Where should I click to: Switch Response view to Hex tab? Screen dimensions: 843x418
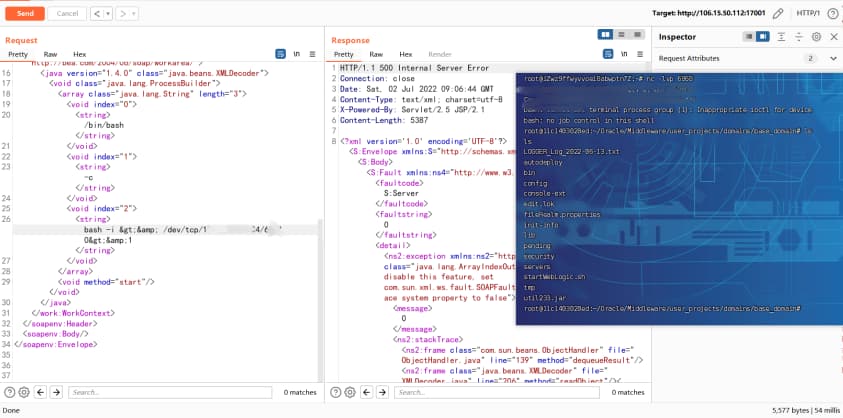click(x=406, y=54)
